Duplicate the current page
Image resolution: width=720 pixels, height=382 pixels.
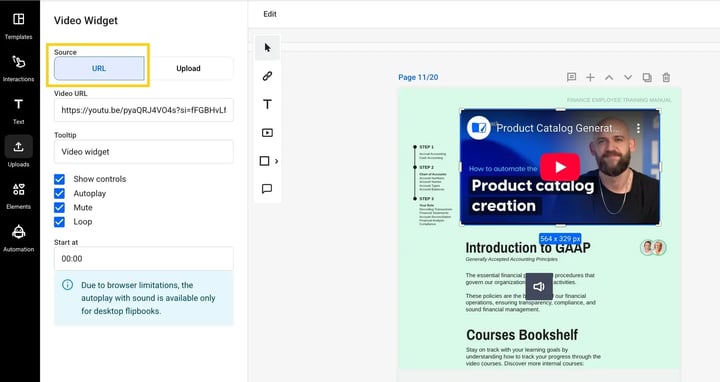tap(647, 77)
